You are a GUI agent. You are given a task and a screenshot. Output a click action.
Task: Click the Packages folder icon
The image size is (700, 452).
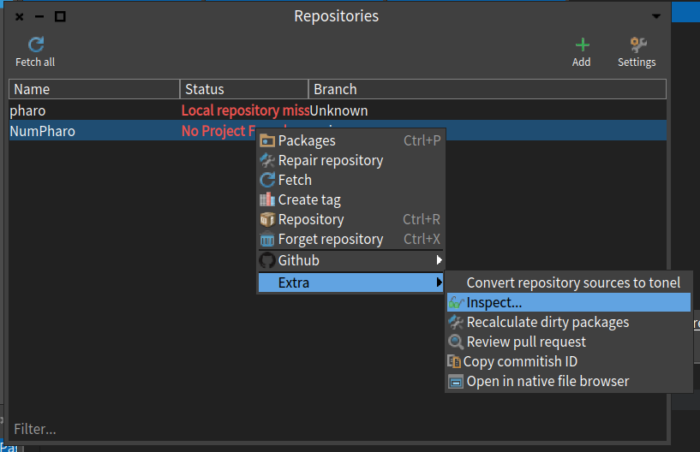(x=267, y=141)
